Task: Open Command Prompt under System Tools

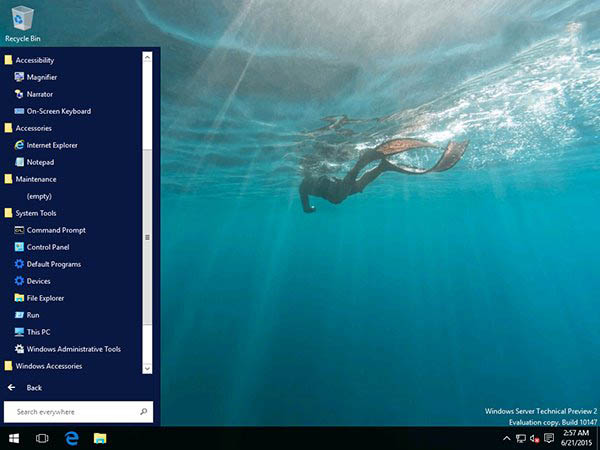Action: 50,230
